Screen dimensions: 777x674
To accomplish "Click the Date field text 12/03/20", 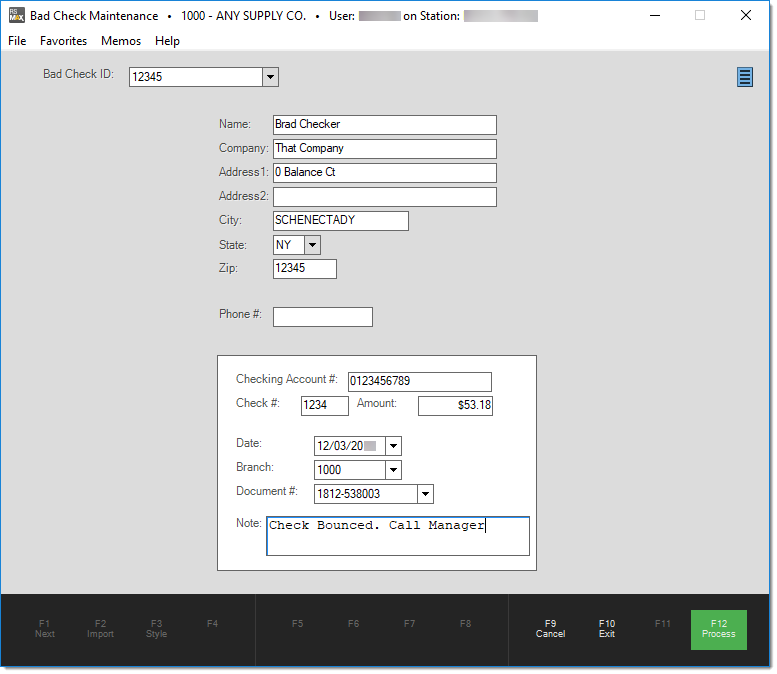I will pos(350,447).
